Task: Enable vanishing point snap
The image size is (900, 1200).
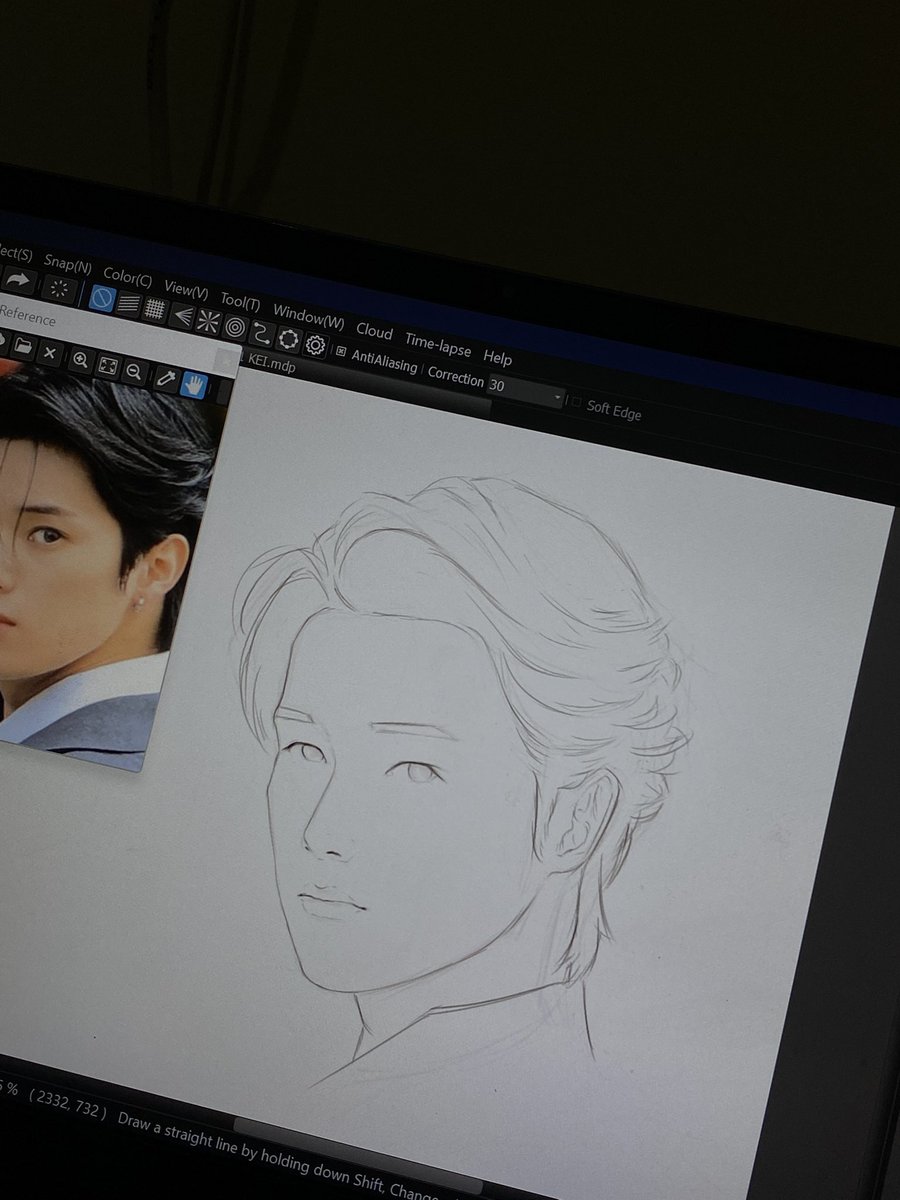Action: tap(181, 315)
